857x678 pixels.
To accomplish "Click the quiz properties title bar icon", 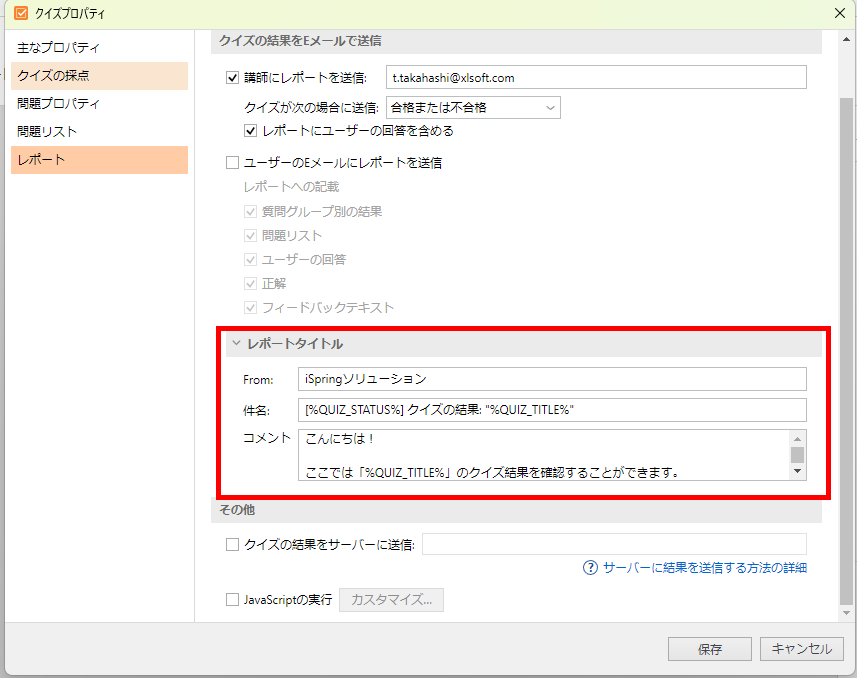I will pos(20,14).
